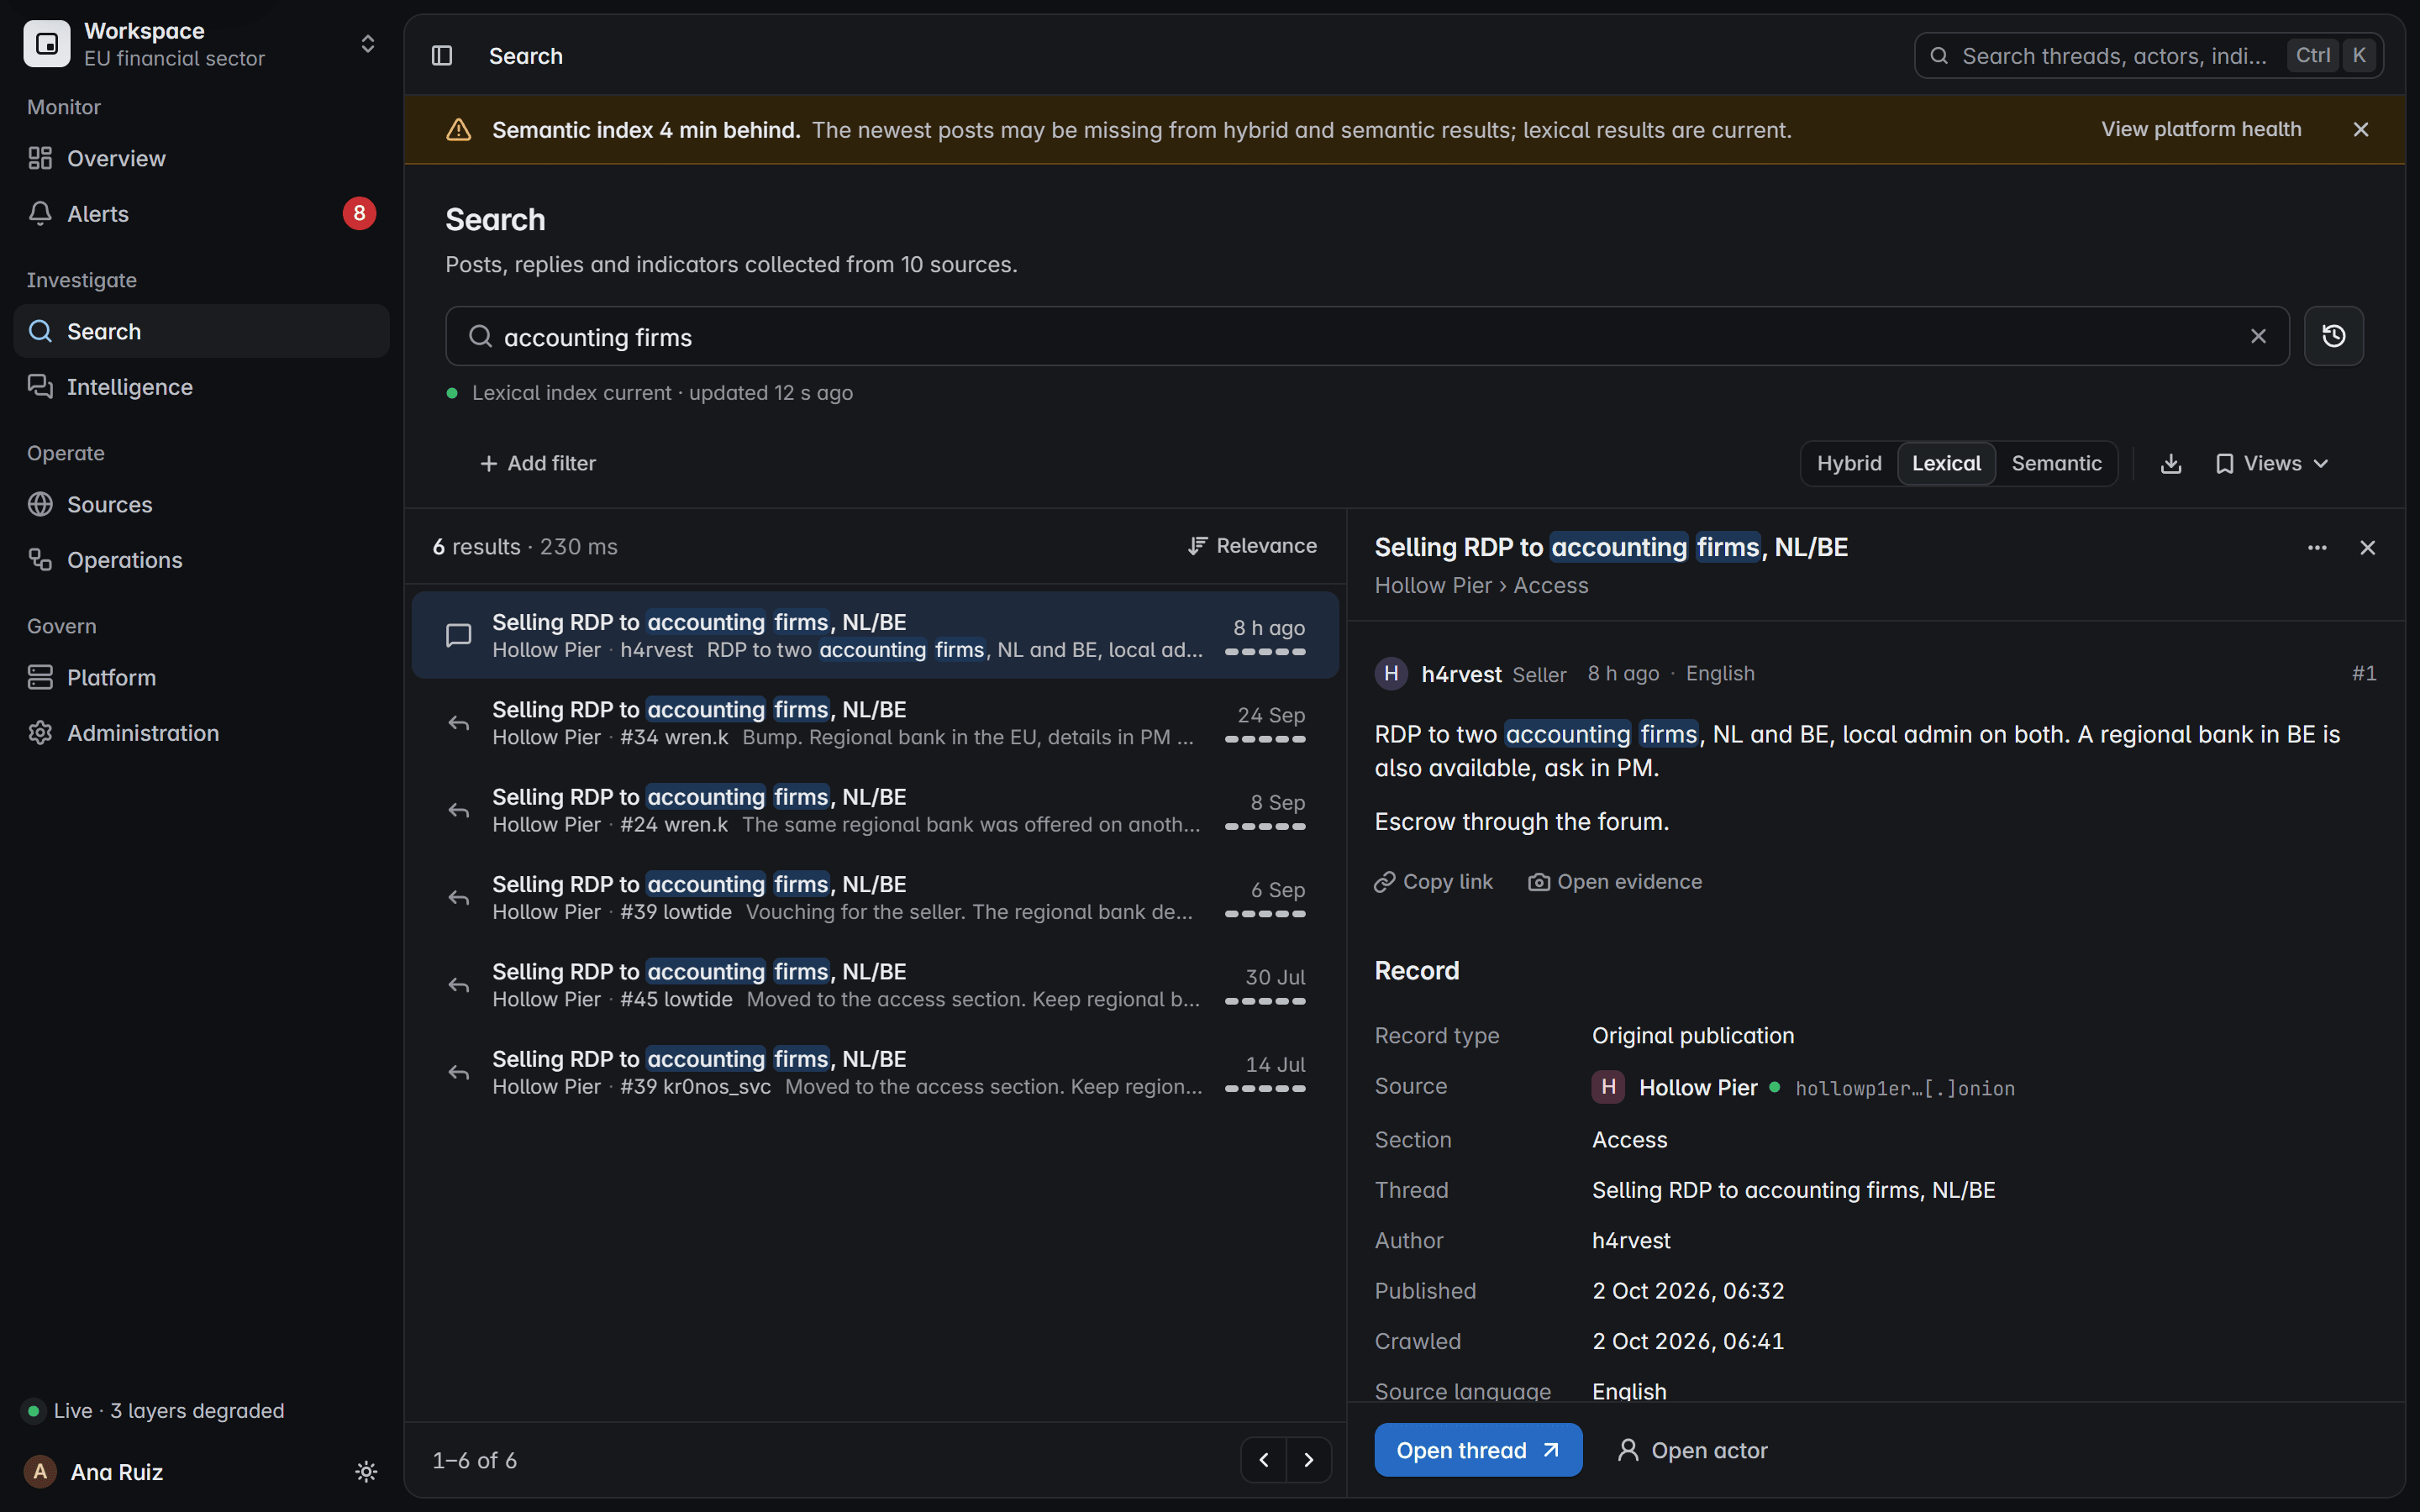Go to next results page
Image resolution: width=2420 pixels, height=1512 pixels.
point(1308,1460)
